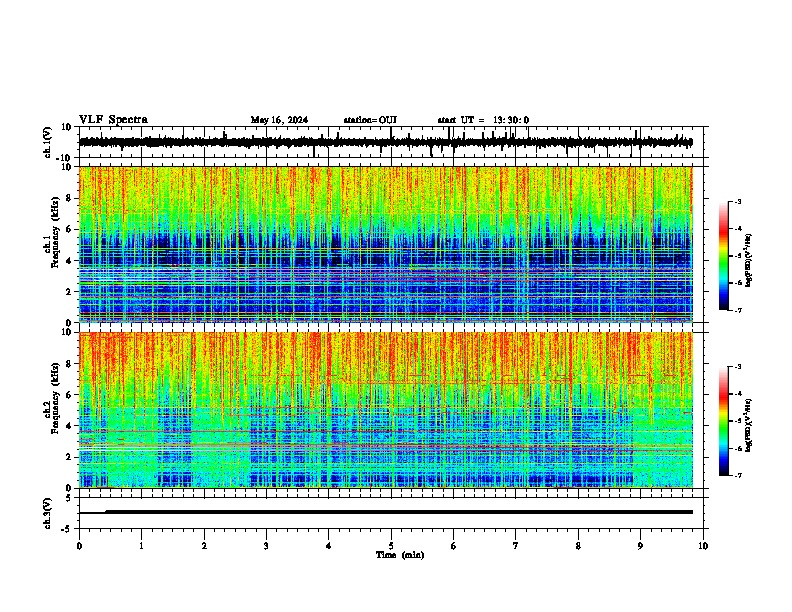Click the ch.1(V) waveform trace
This screenshot has height=612, width=792.
pyautogui.click(x=385, y=142)
